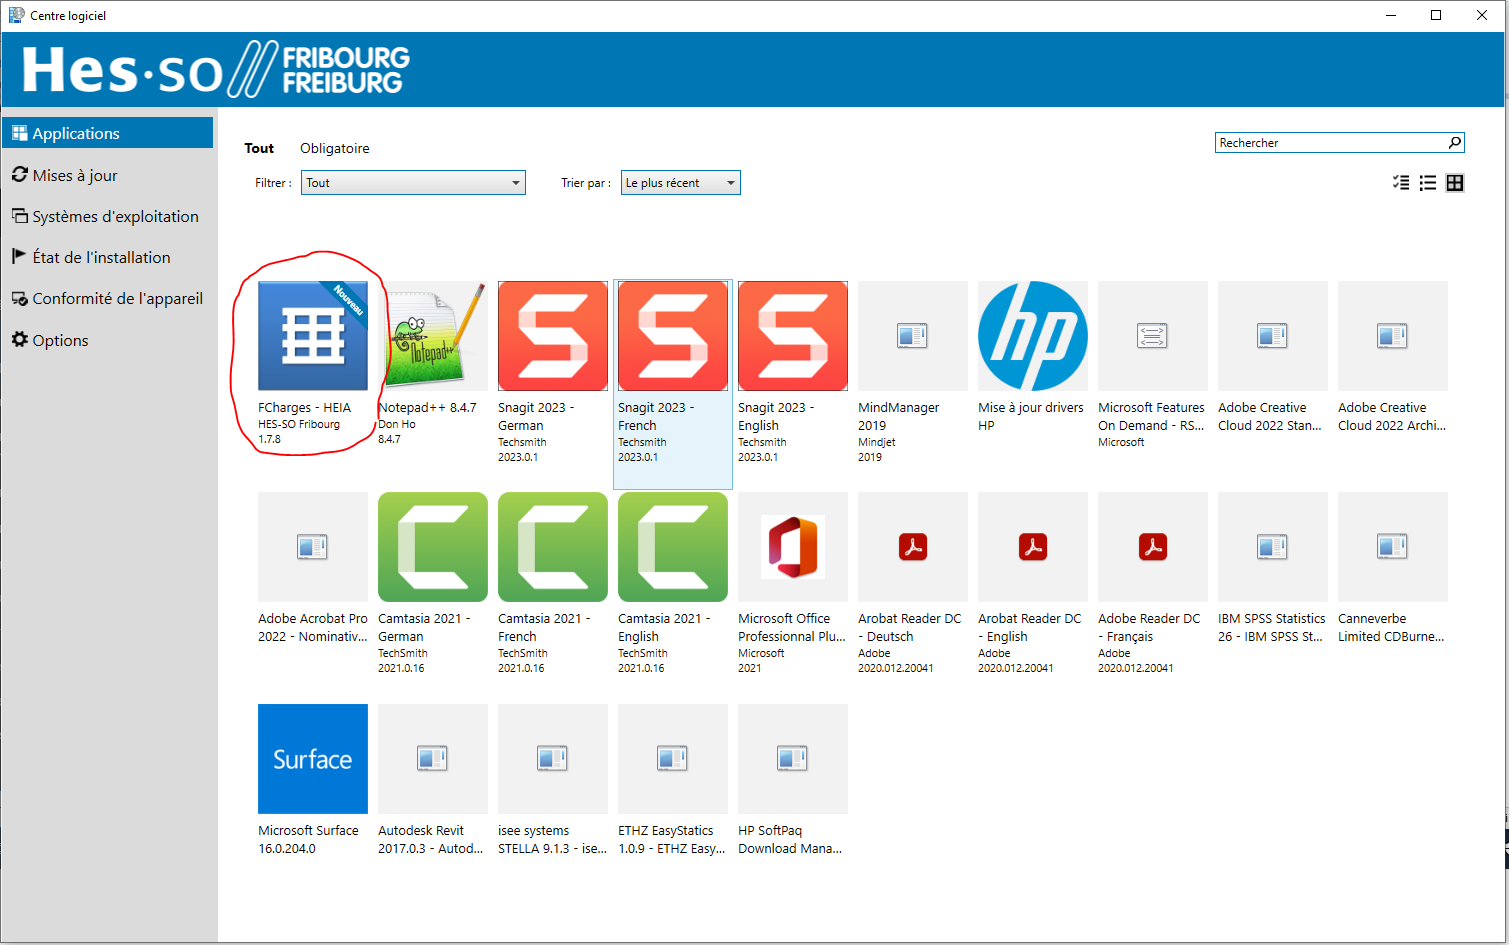Click the search magnifier icon
This screenshot has height=945, width=1509.
(x=1455, y=143)
